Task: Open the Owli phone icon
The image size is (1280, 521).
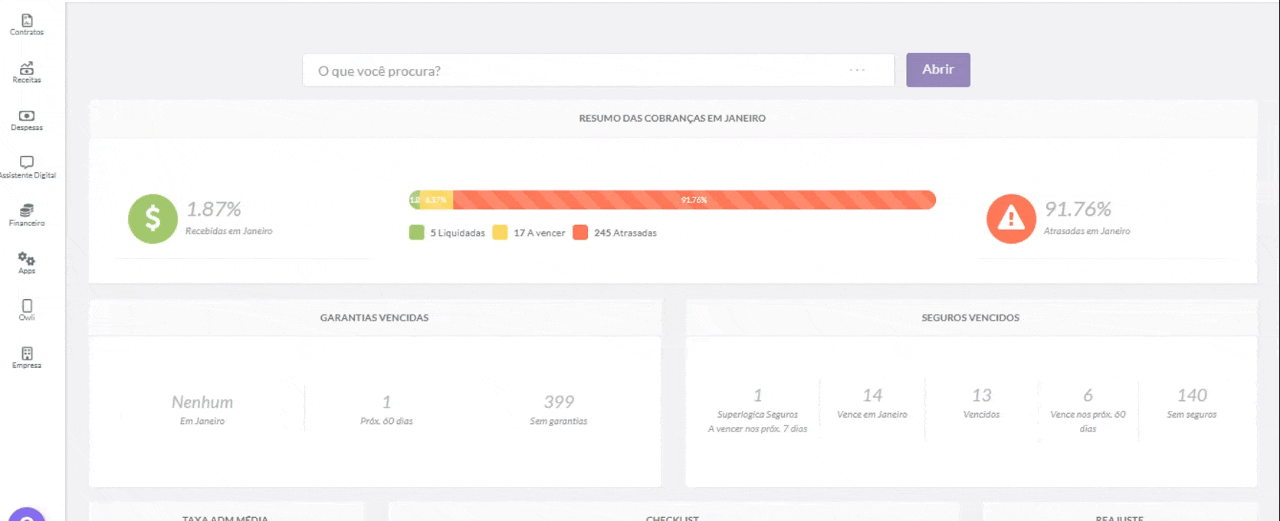Action: pyautogui.click(x=27, y=306)
